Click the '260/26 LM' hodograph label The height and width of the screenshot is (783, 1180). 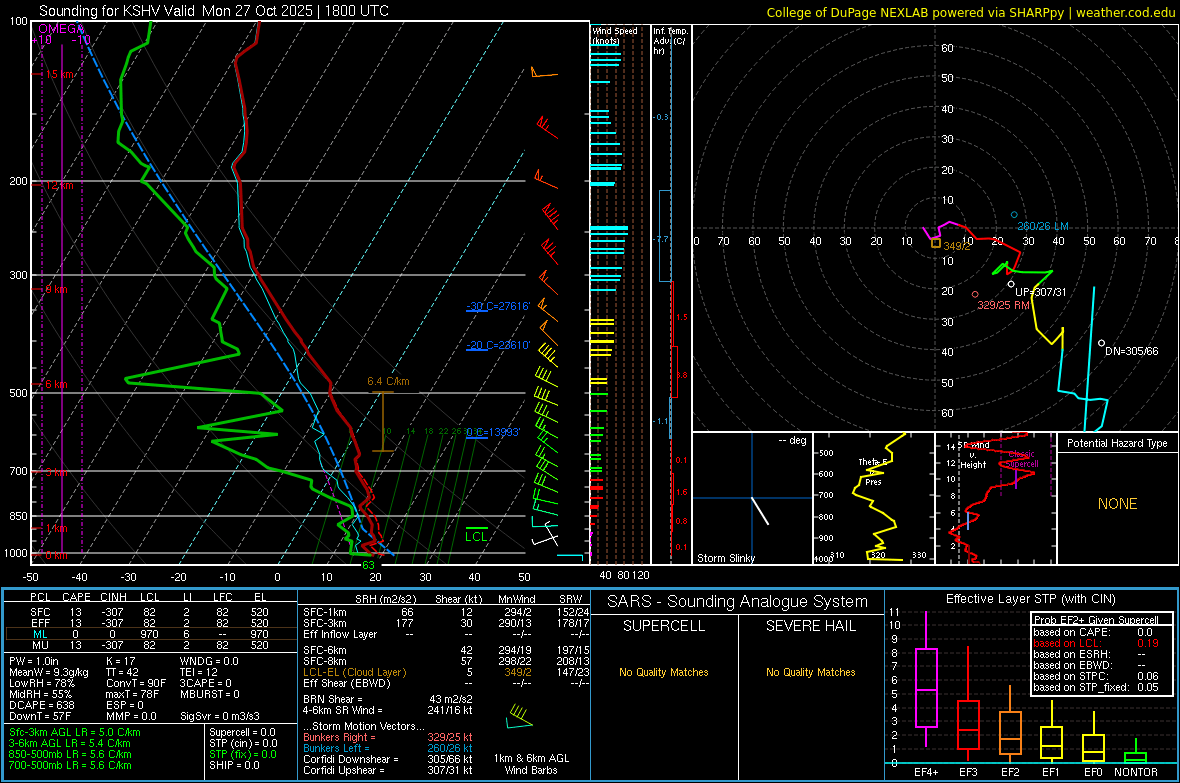click(x=1043, y=226)
